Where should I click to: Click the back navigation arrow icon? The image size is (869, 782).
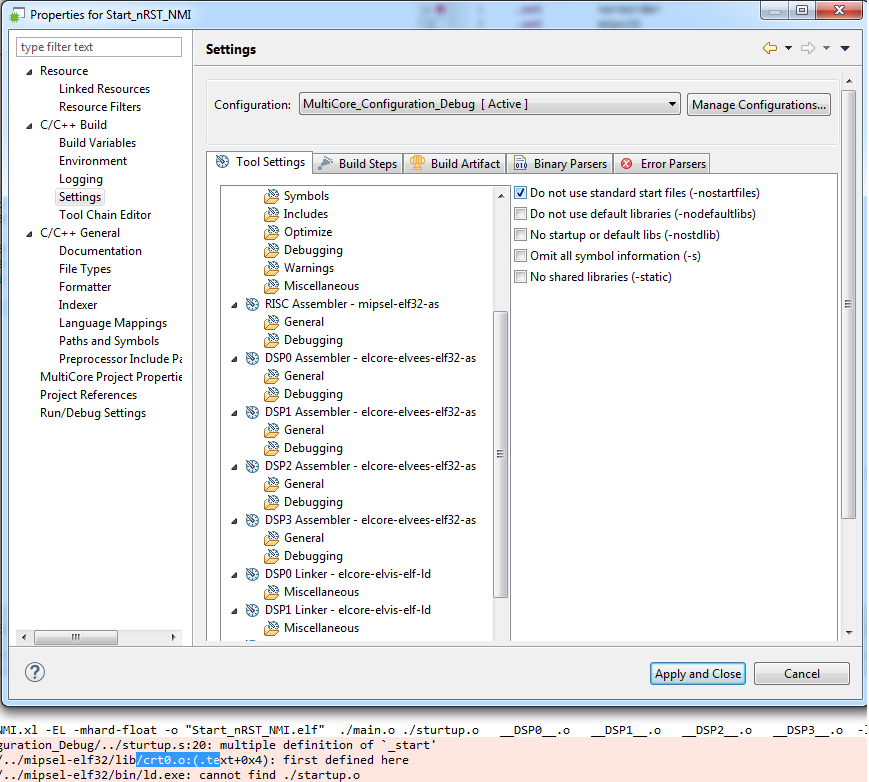pos(769,48)
